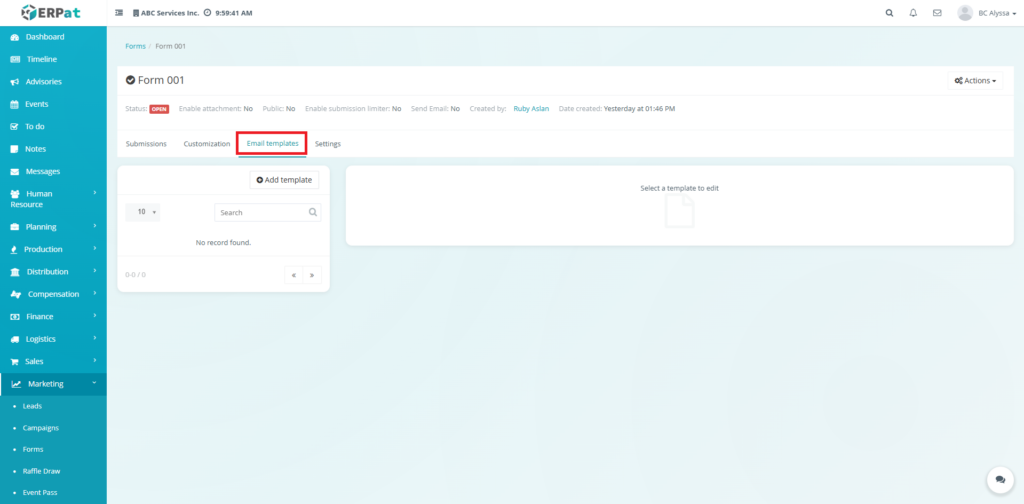Open the page size dropdown showing 10

[143, 212]
